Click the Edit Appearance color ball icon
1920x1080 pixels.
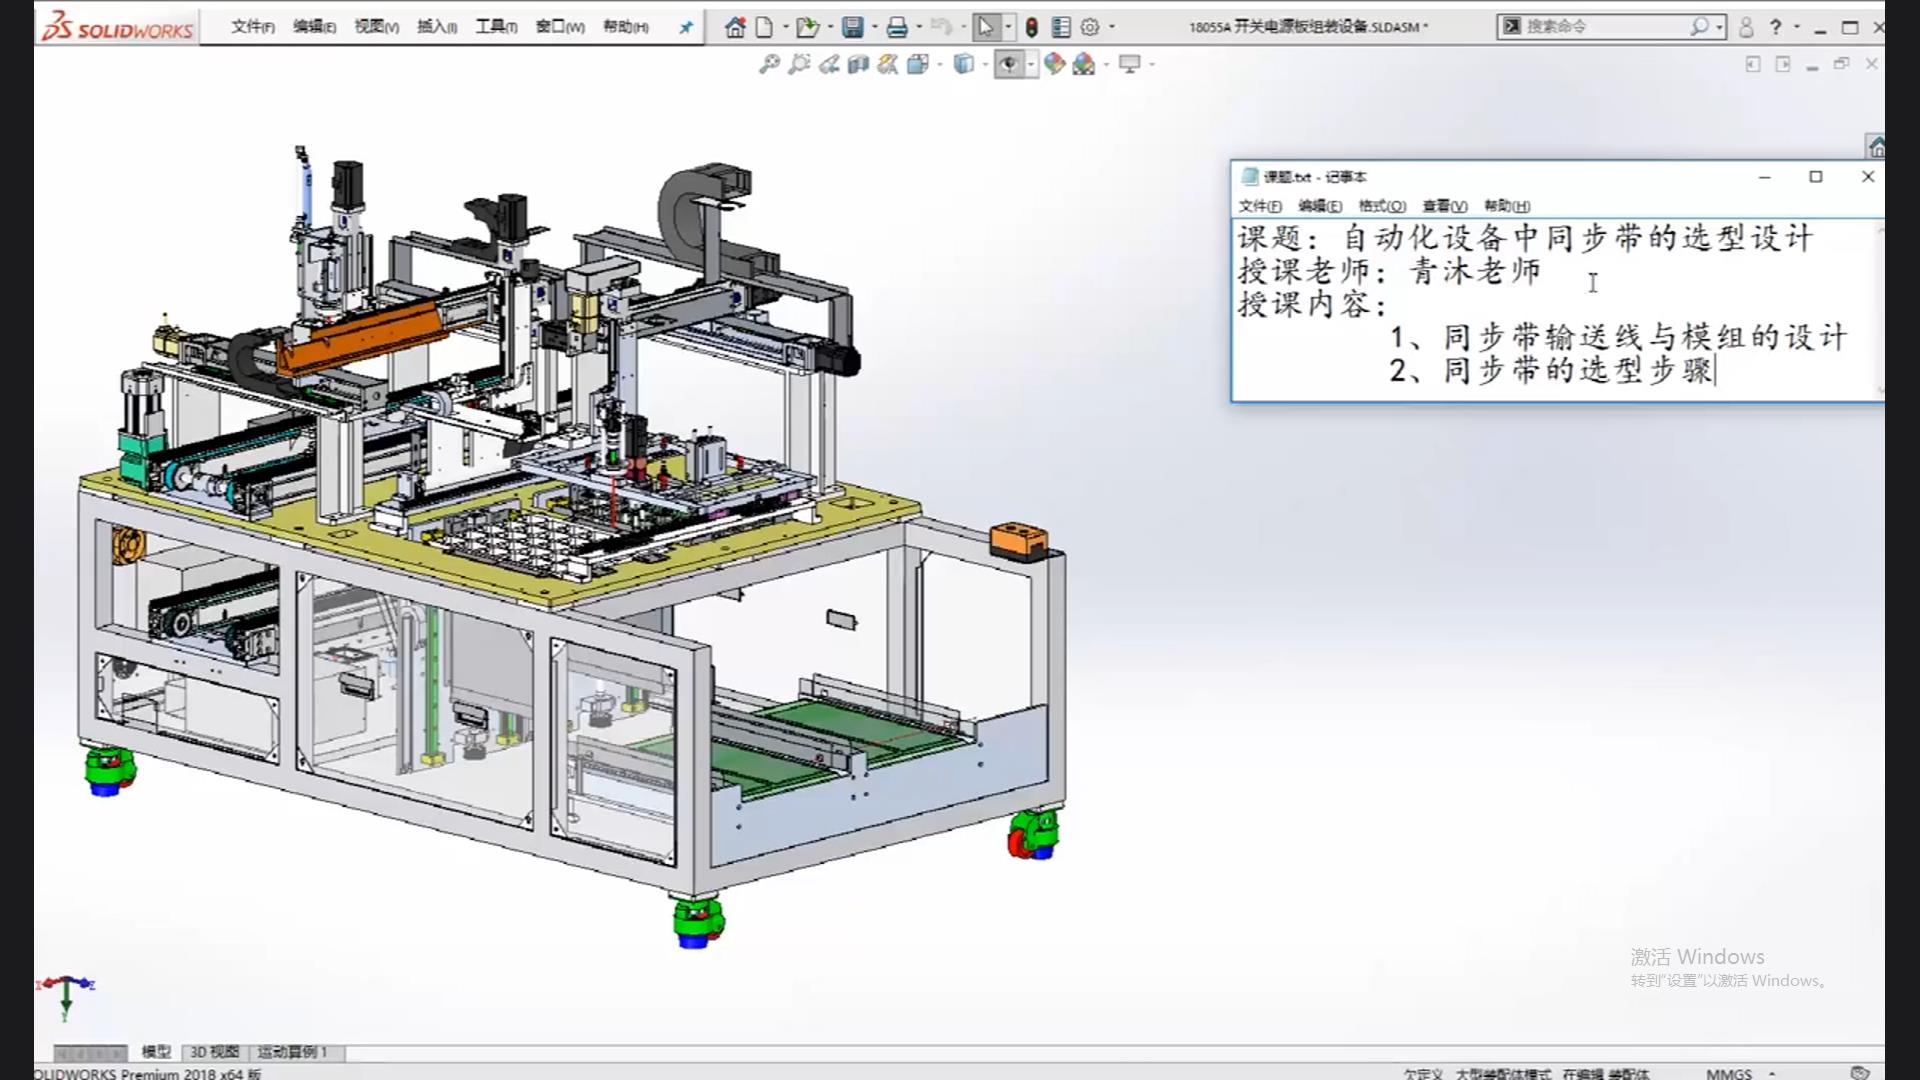[1054, 65]
